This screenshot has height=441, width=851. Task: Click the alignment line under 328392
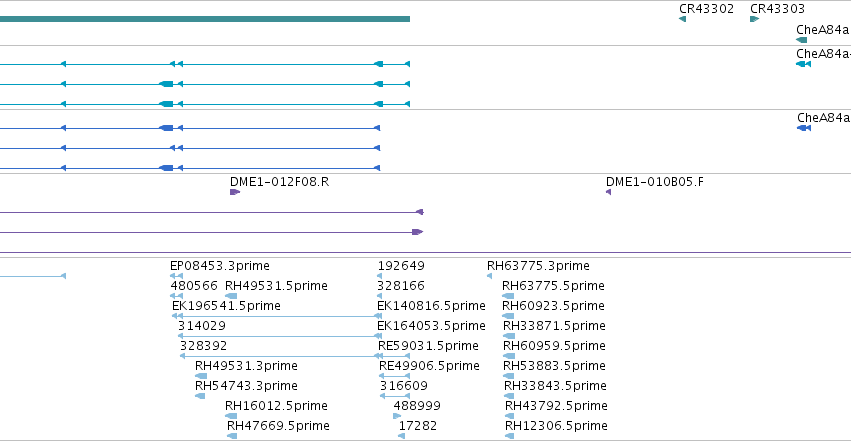click(x=279, y=356)
